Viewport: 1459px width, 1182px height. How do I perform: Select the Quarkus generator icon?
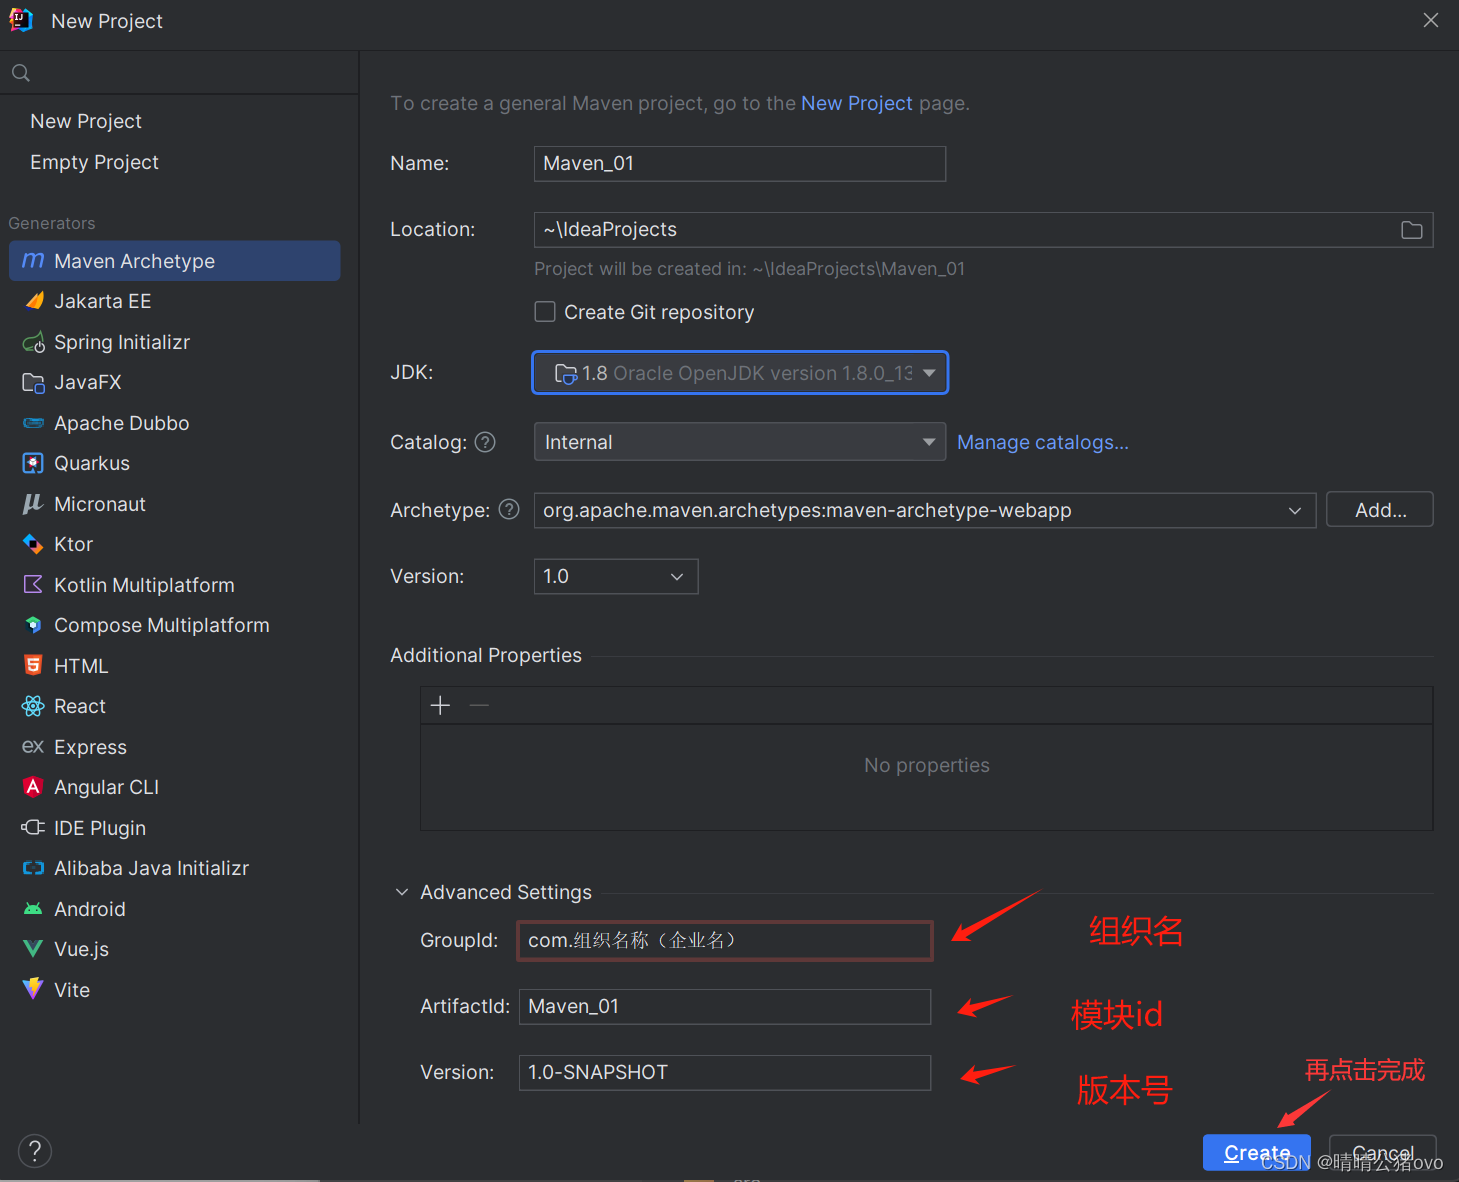coord(33,463)
